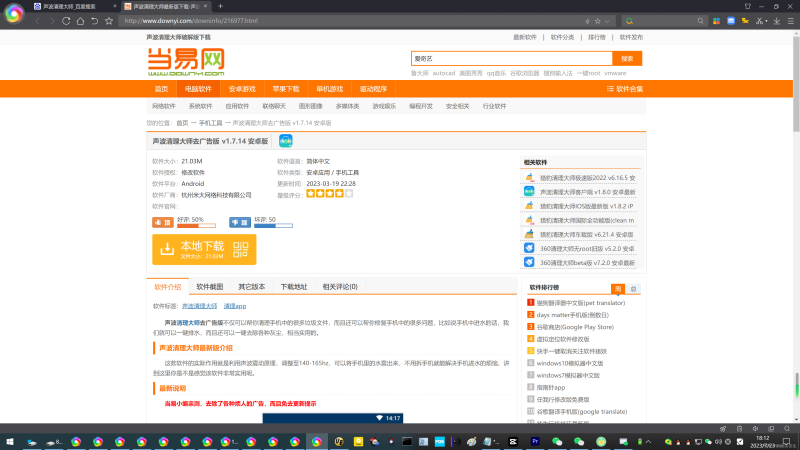Select the 总 ranking tab beside 周
This screenshot has width=800, height=450.
tap(633, 289)
